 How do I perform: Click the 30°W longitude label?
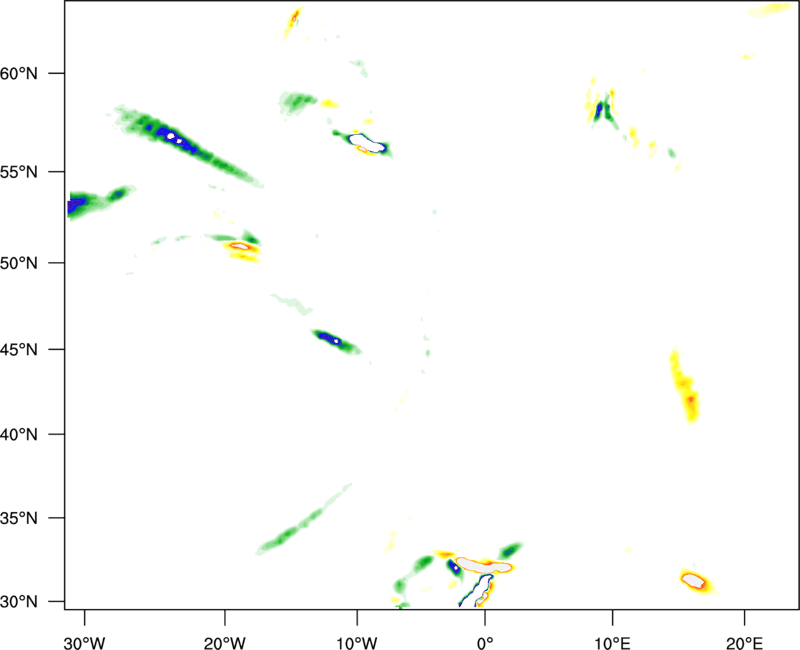85,643
